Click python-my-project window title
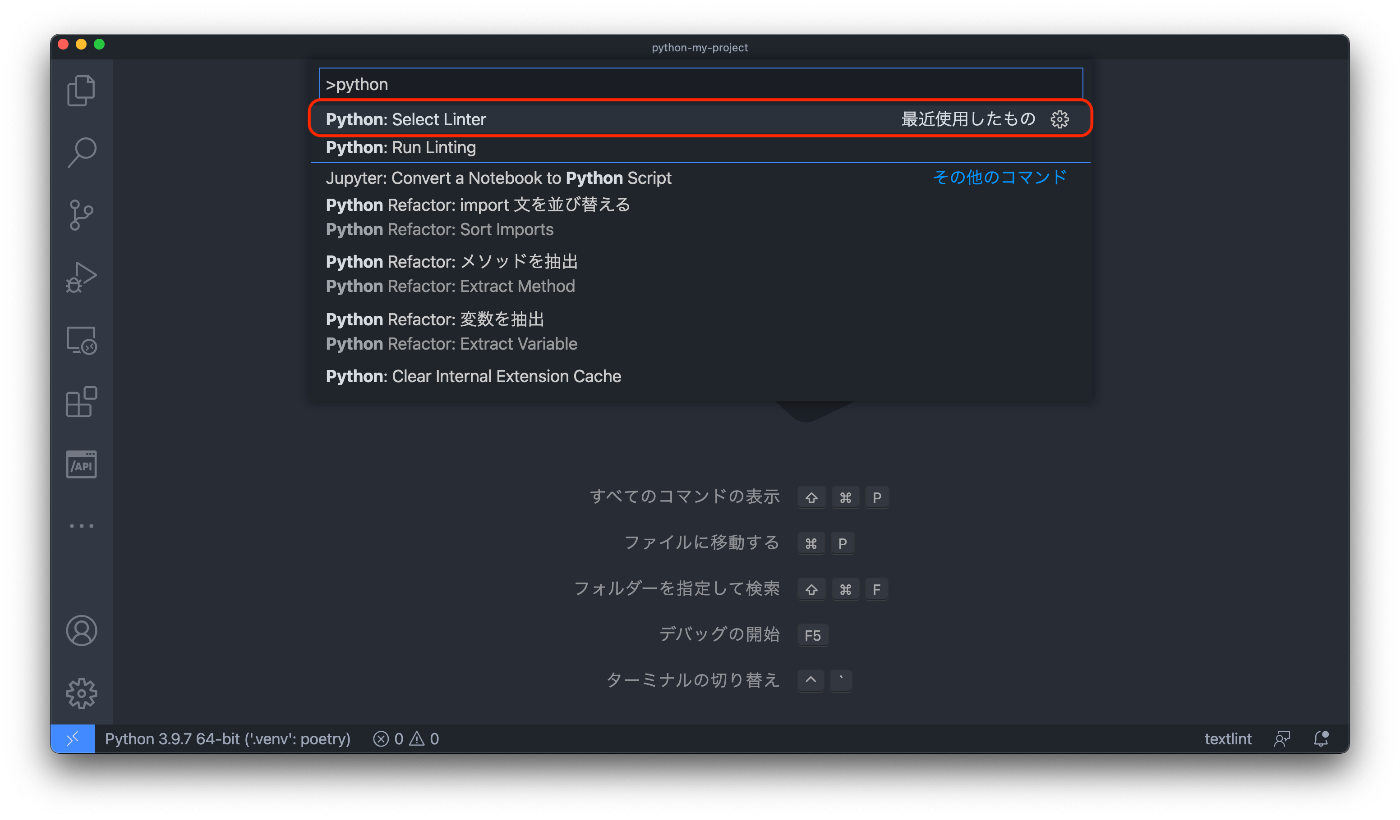This screenshot has width=1400, height=820. click(x=700, y=47)
